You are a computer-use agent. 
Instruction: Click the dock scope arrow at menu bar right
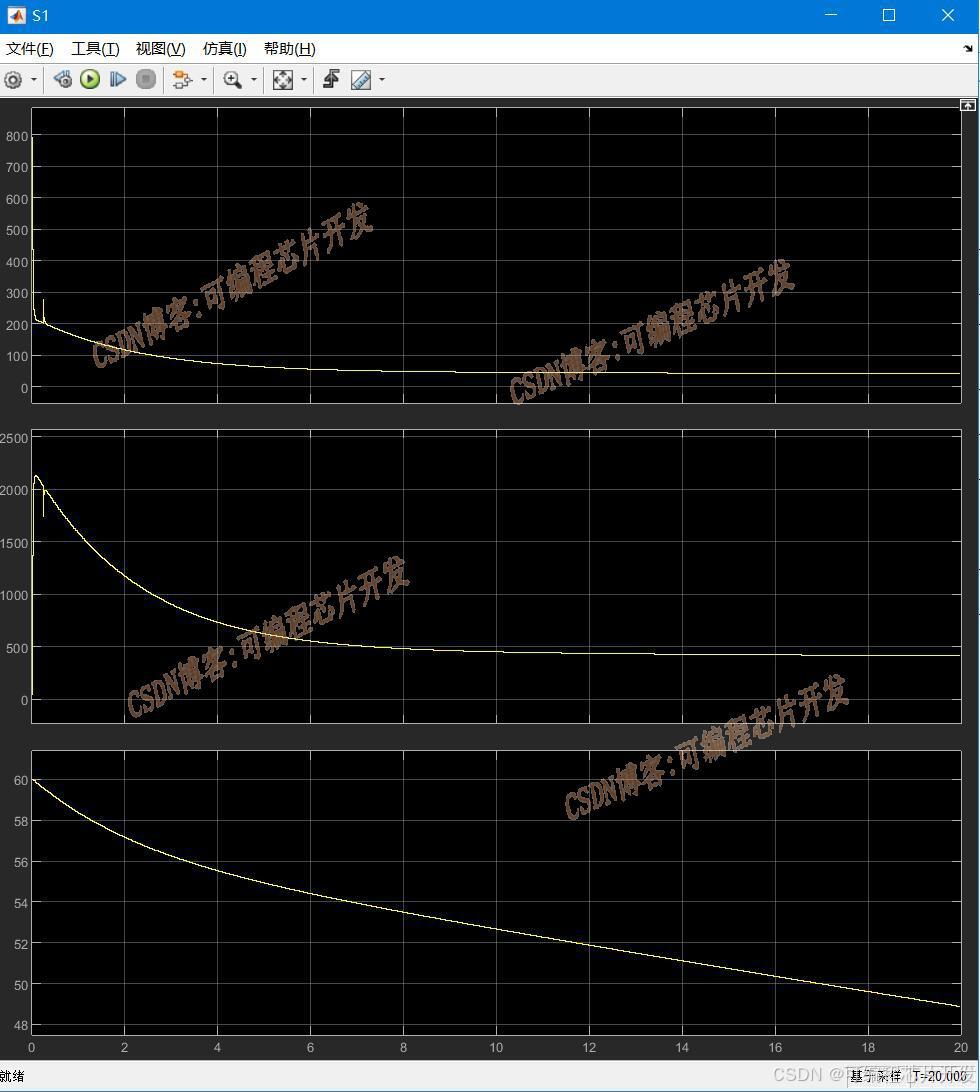pos(968,49)
